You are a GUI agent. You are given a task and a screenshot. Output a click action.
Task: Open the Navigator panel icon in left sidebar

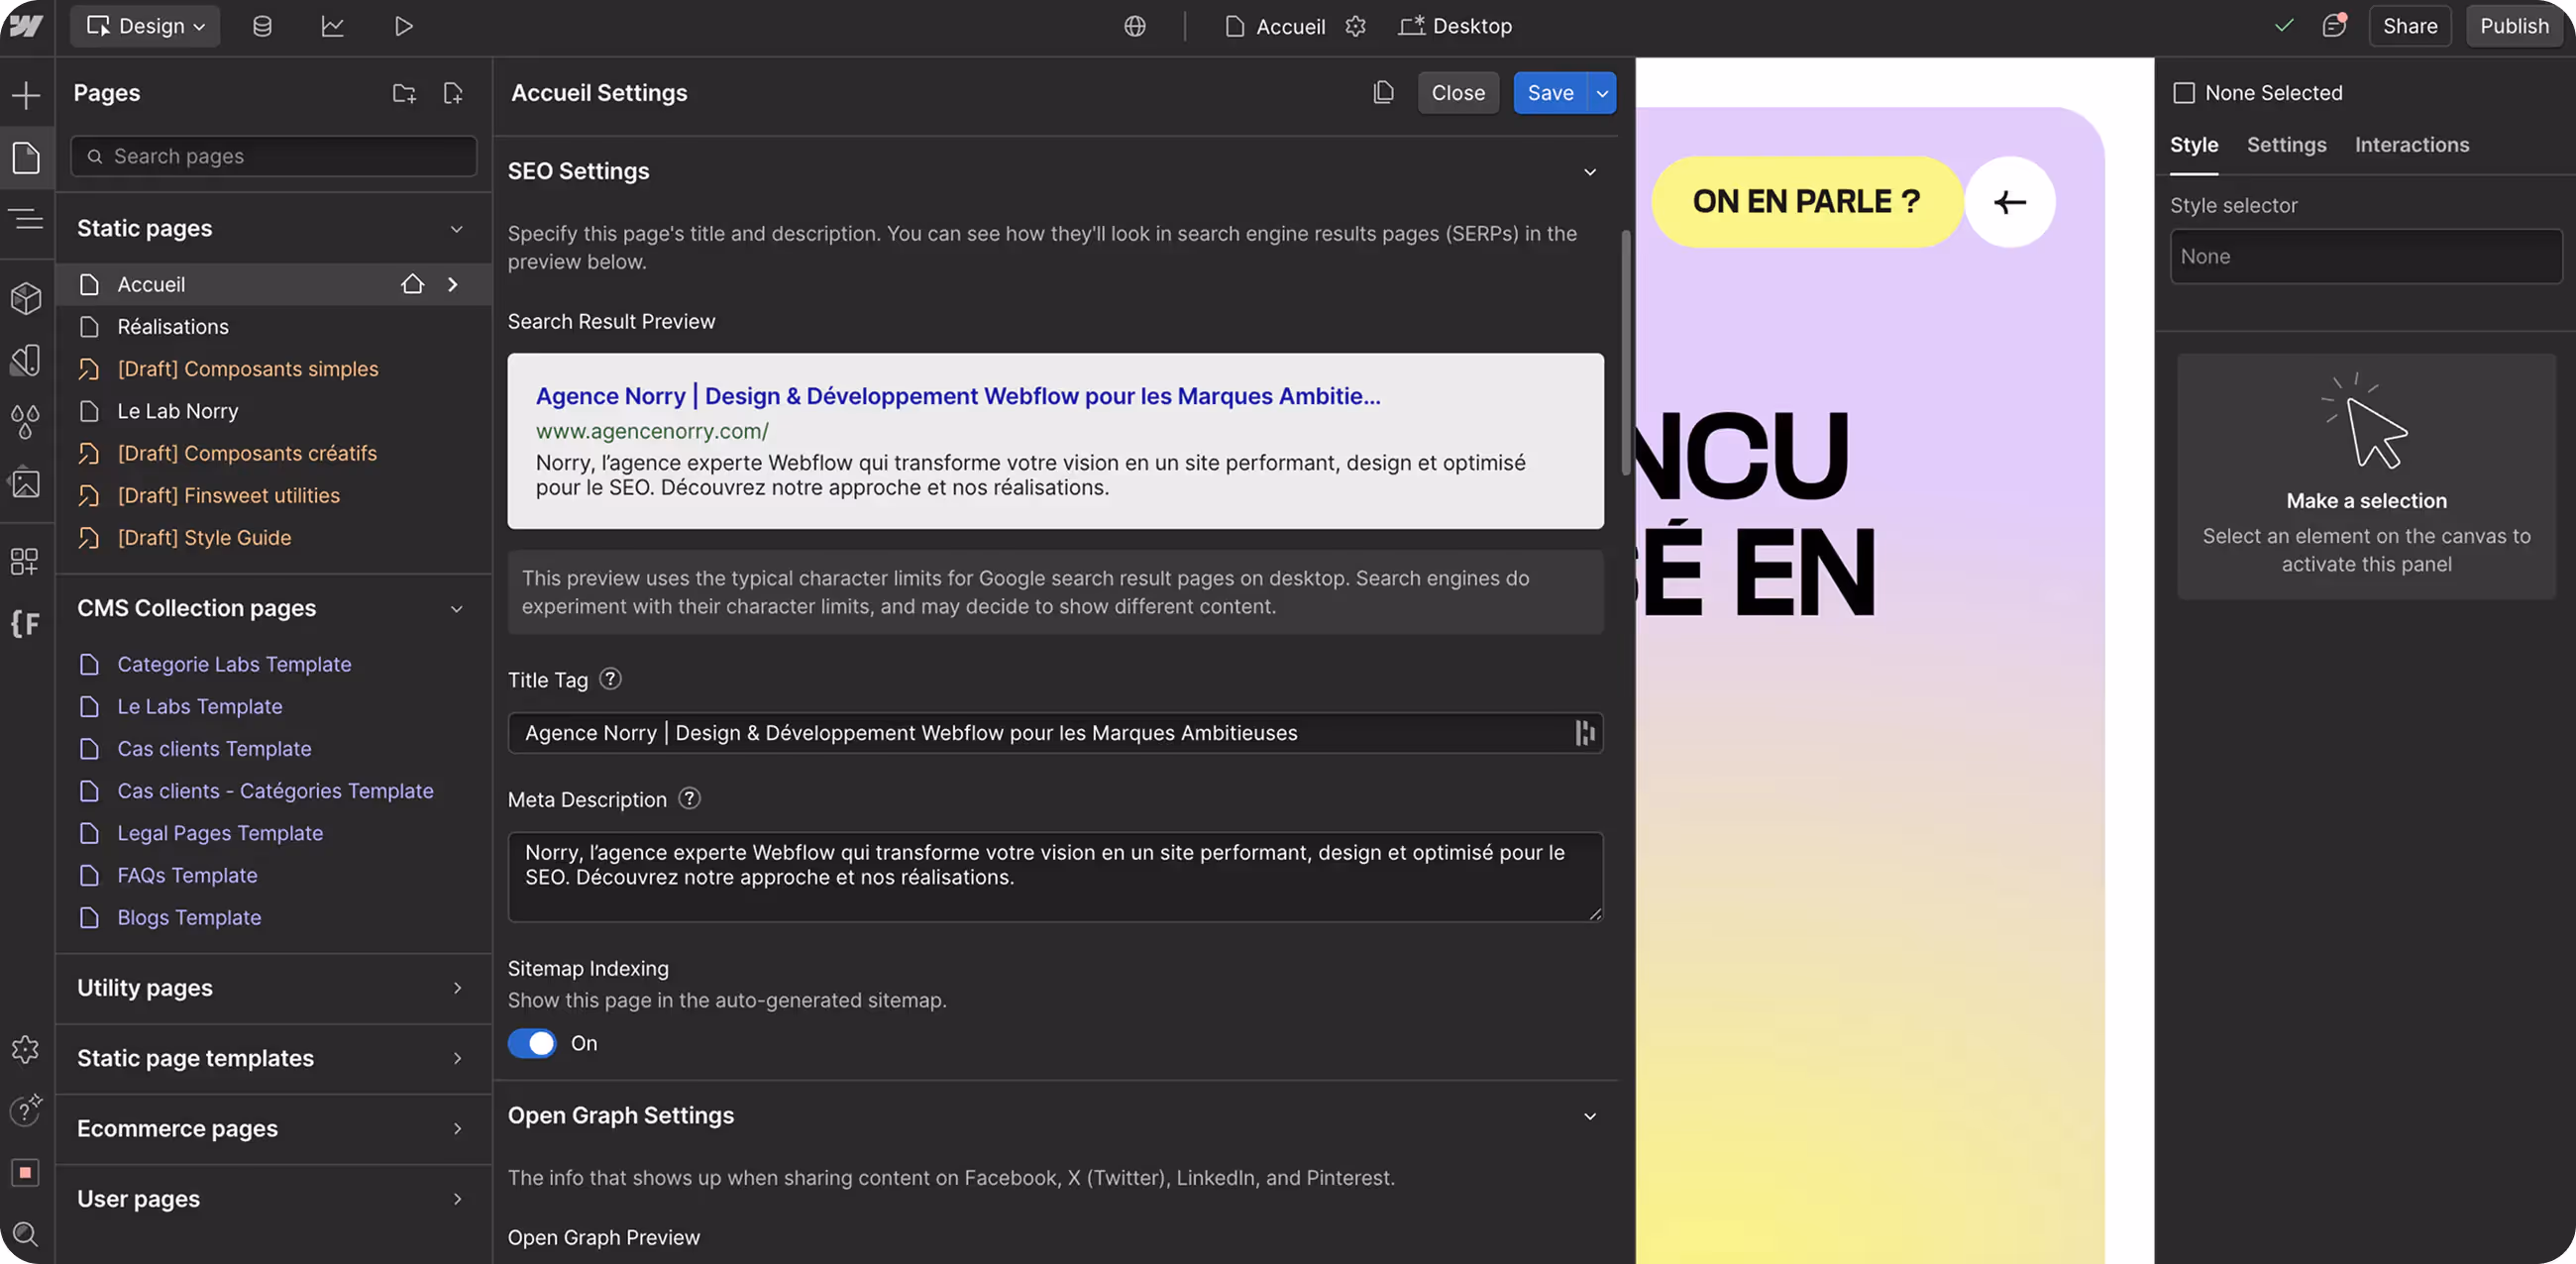coord(26,219)
